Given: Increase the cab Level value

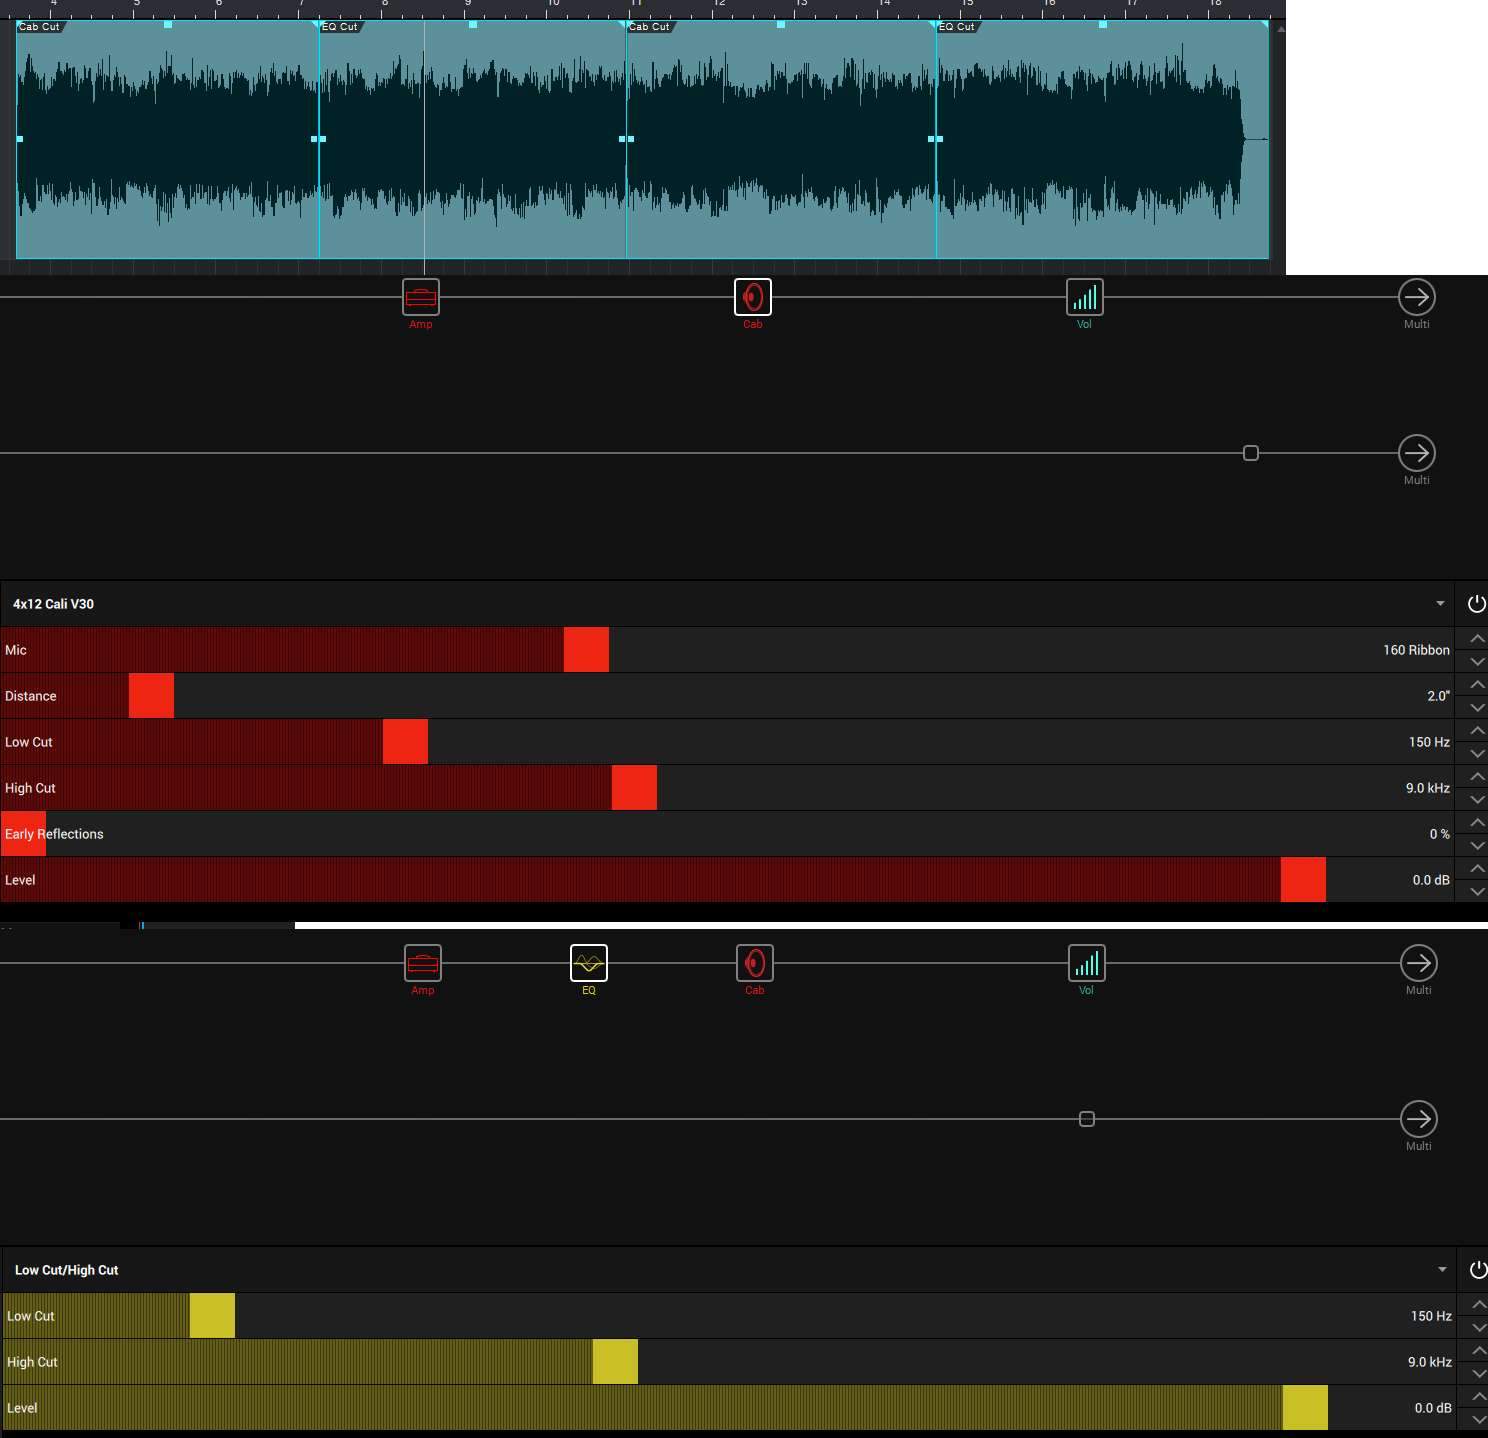Looking at the screenshot, I should pyautogui.click(x=1477, y=868).
